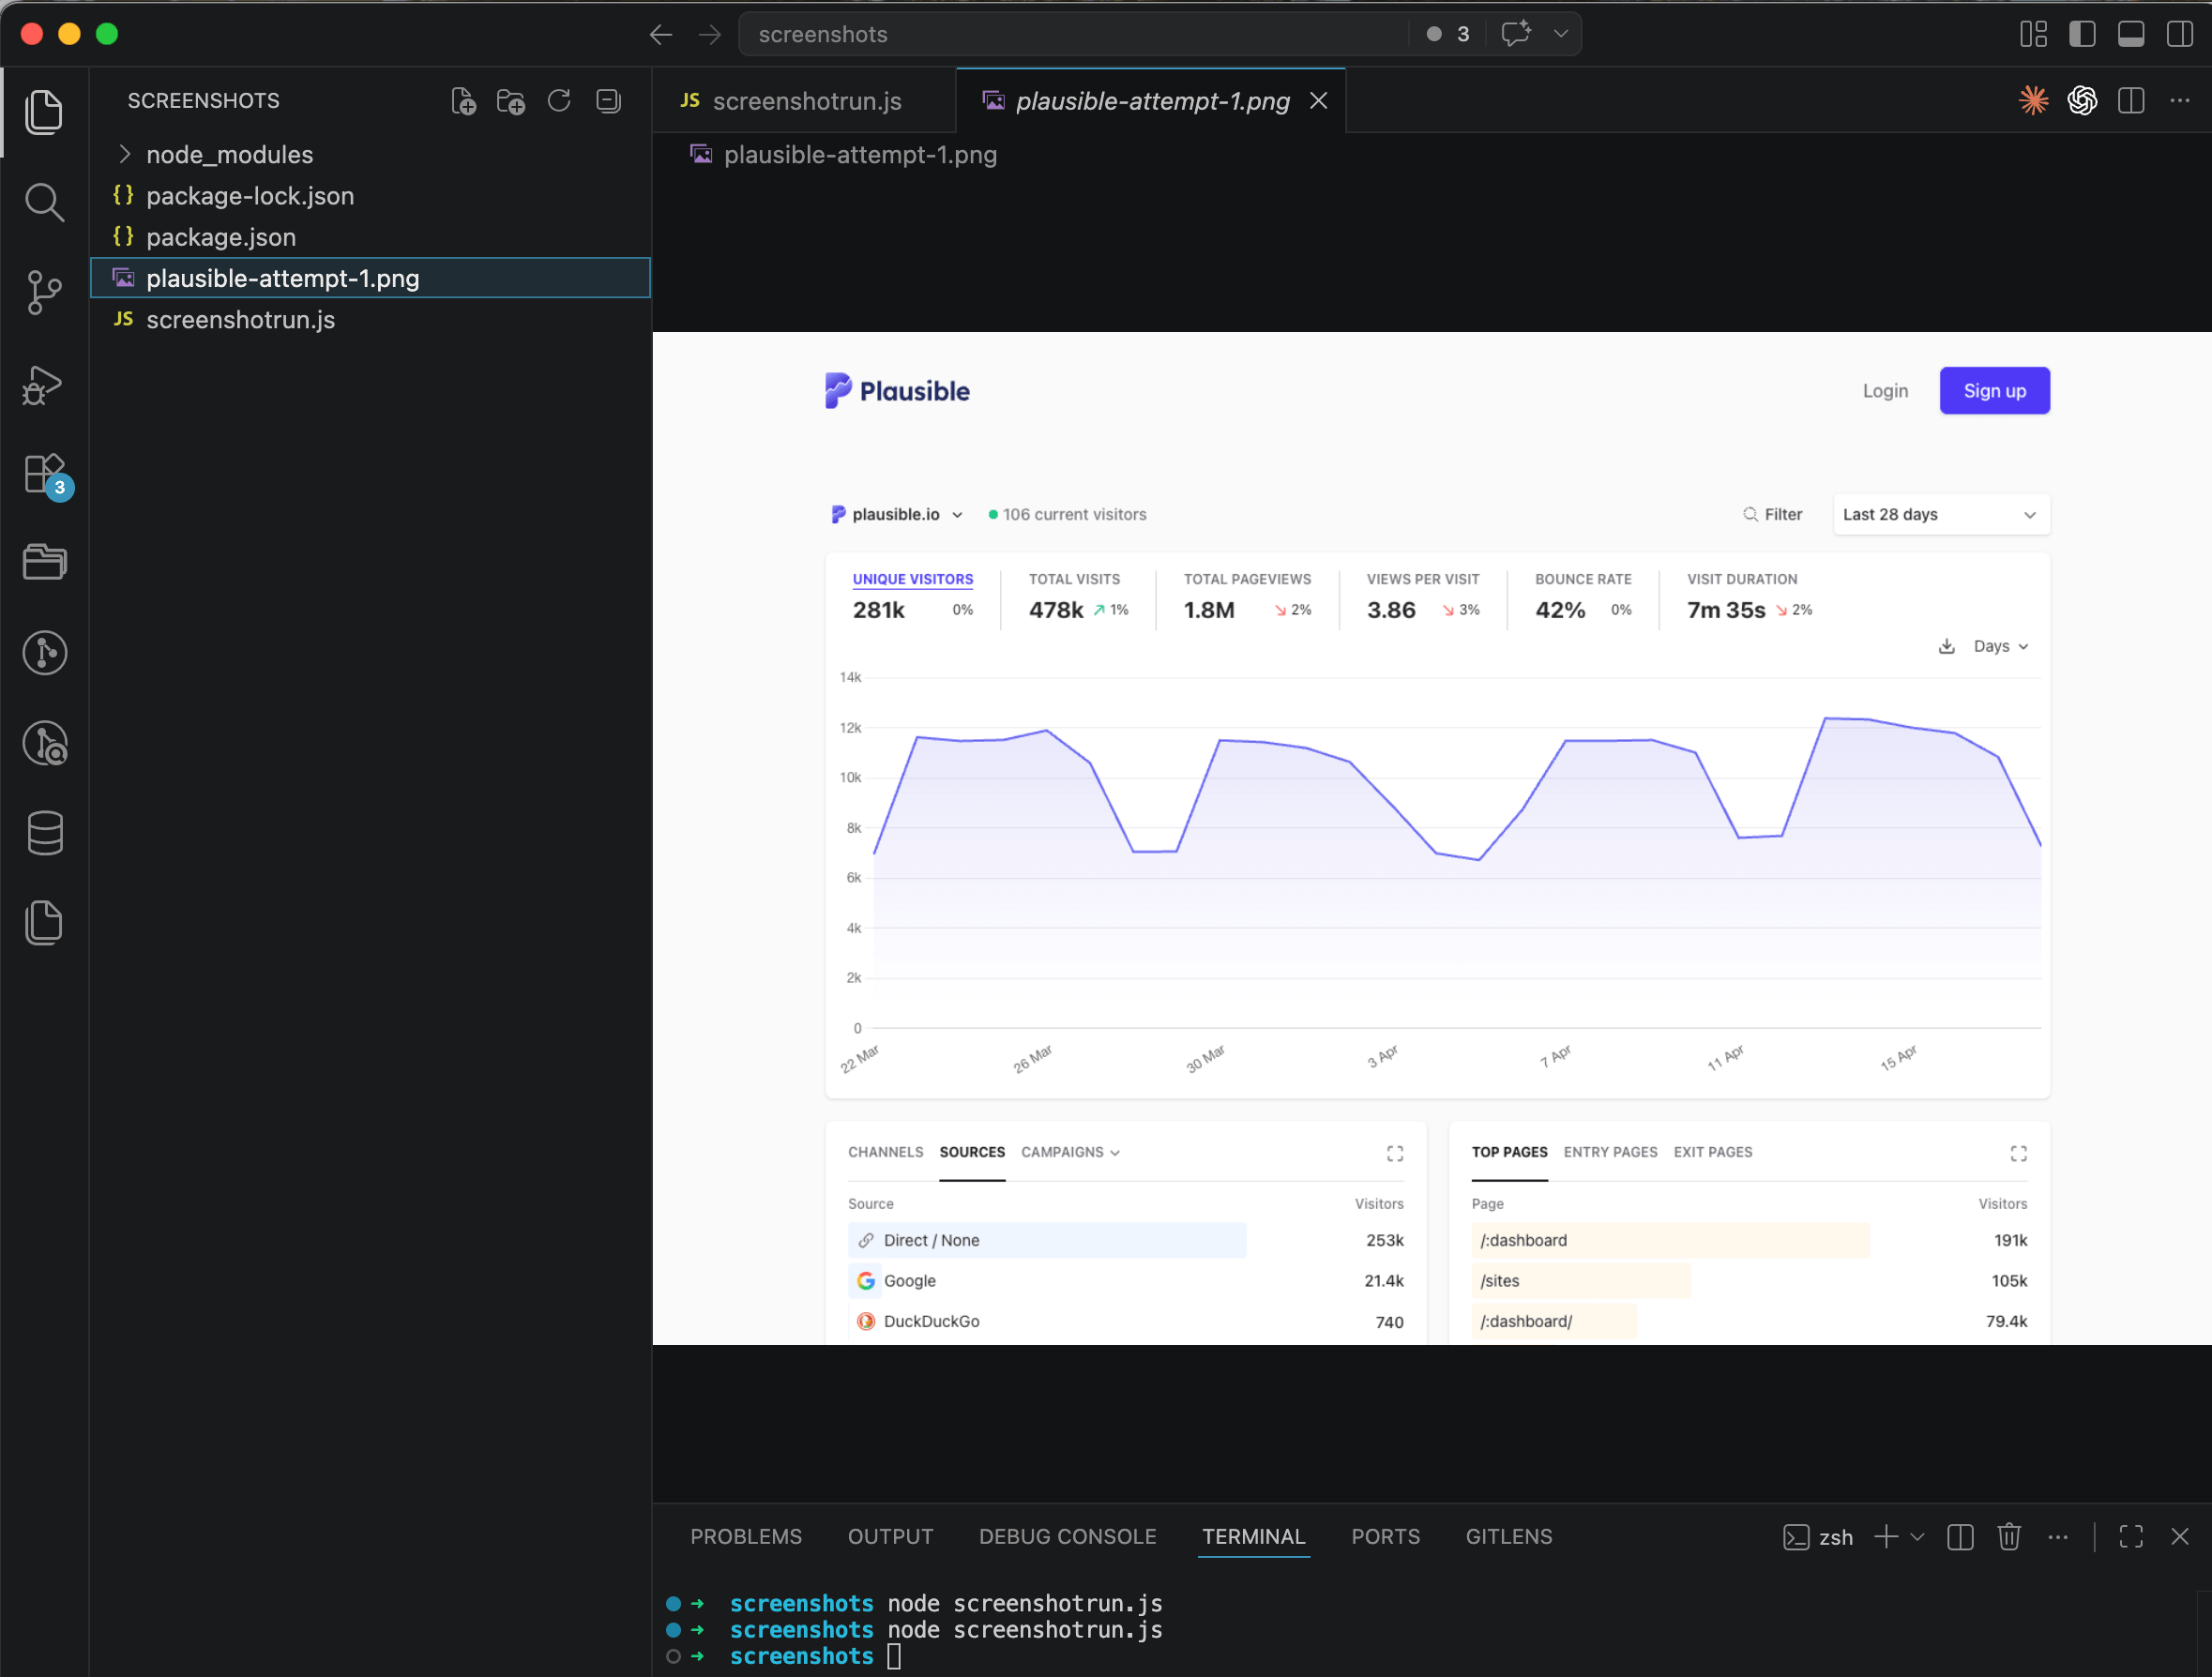Open the Search view in the activity bar
Image resolution: width=2212 pixels, height=1677 pixels.
(x=44, y=203)
